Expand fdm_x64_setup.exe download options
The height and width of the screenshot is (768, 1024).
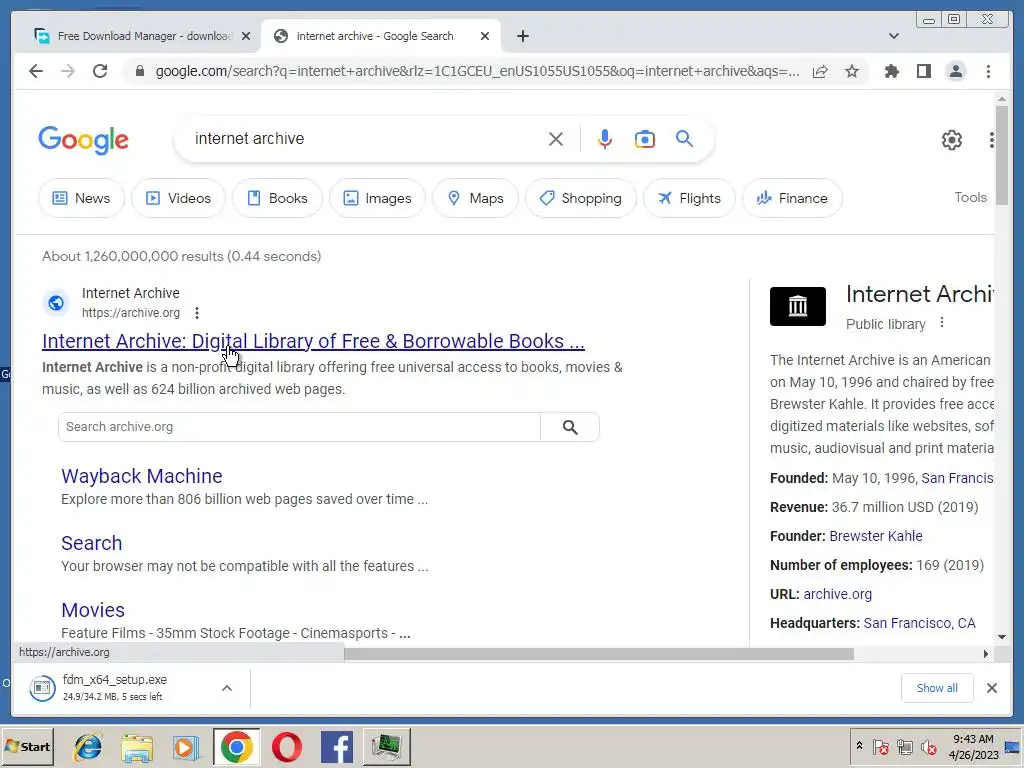tap(227, 688)
